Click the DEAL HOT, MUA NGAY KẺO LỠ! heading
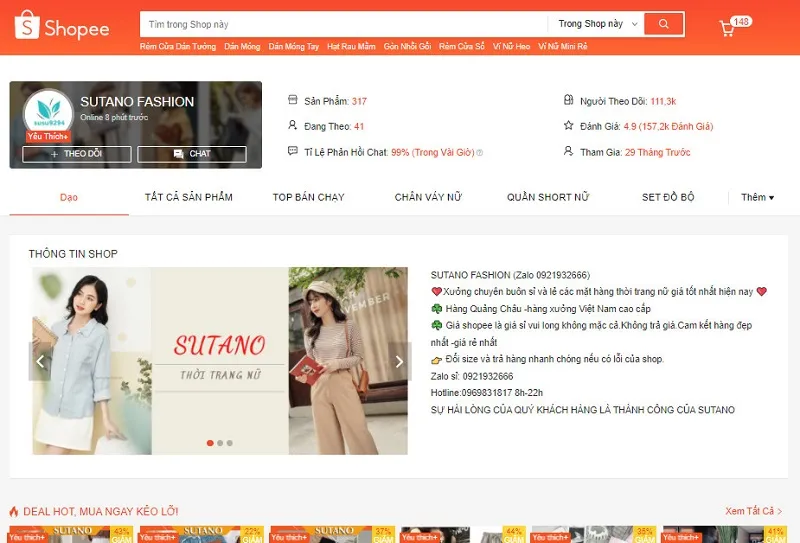 click(x=101, y=511)
